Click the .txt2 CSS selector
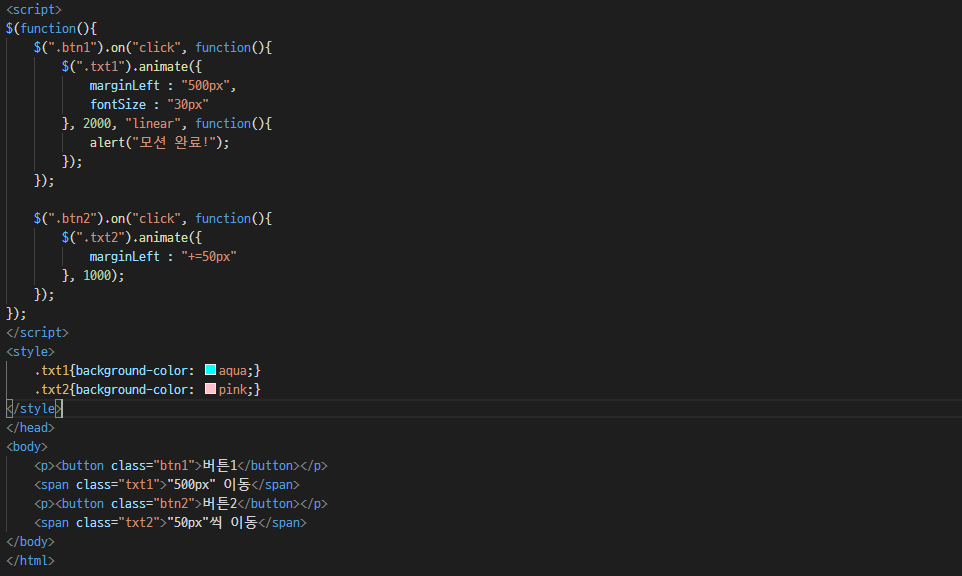962x576 pixels. 52,390
